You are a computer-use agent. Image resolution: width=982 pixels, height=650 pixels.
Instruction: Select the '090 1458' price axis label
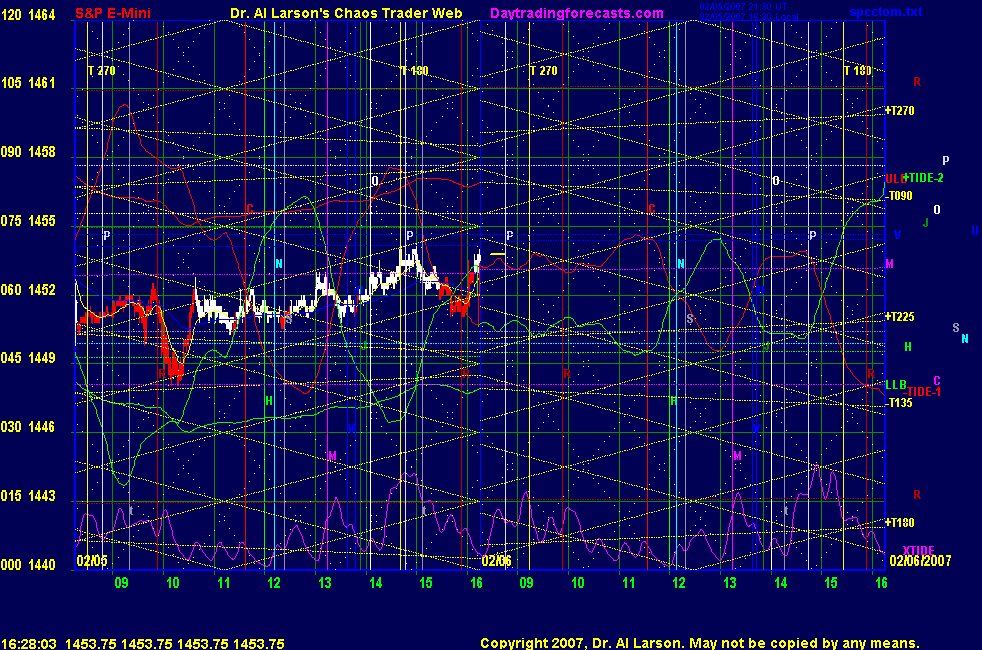click(28, 152)
